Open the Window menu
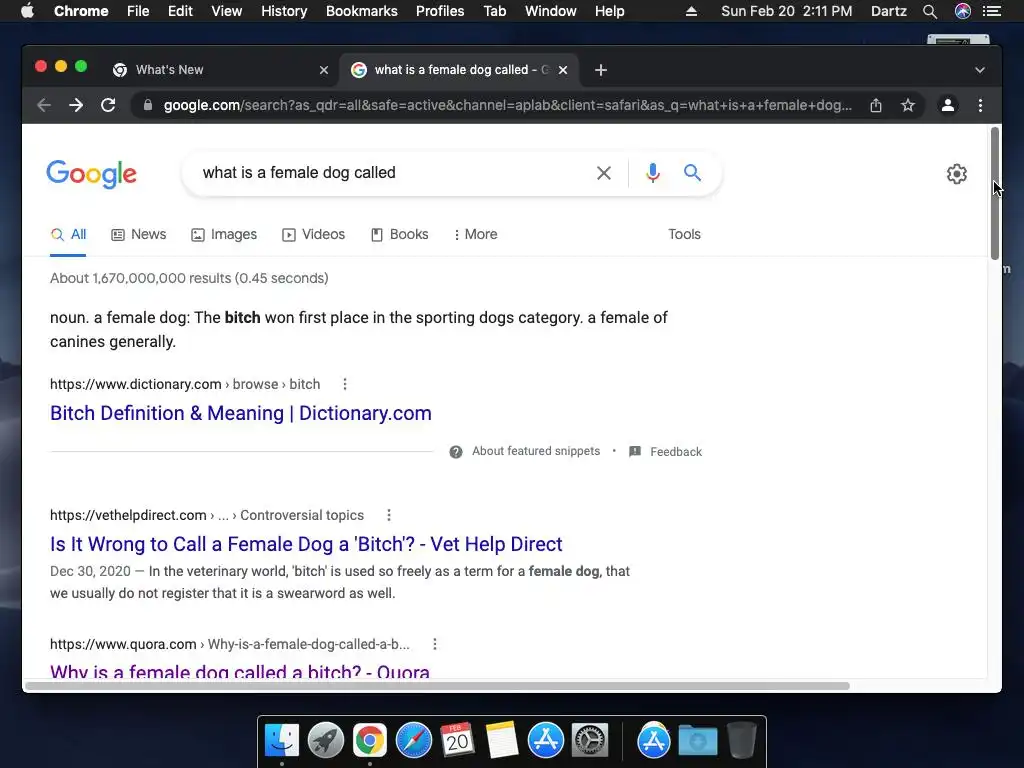 coord(551,11)
